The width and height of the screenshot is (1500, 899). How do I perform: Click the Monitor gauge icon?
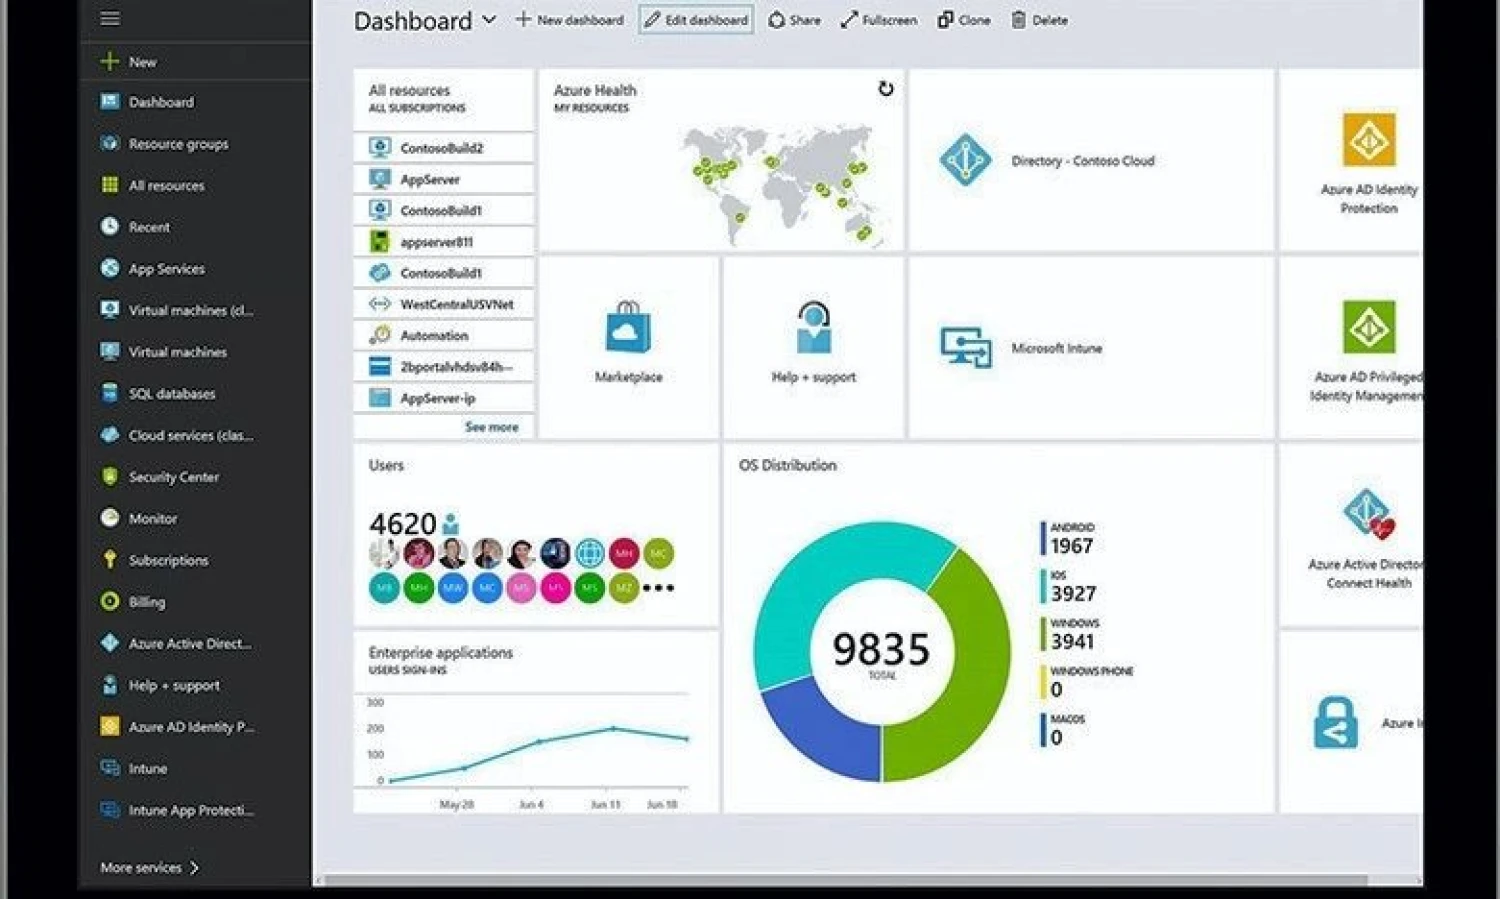point(110,518)
